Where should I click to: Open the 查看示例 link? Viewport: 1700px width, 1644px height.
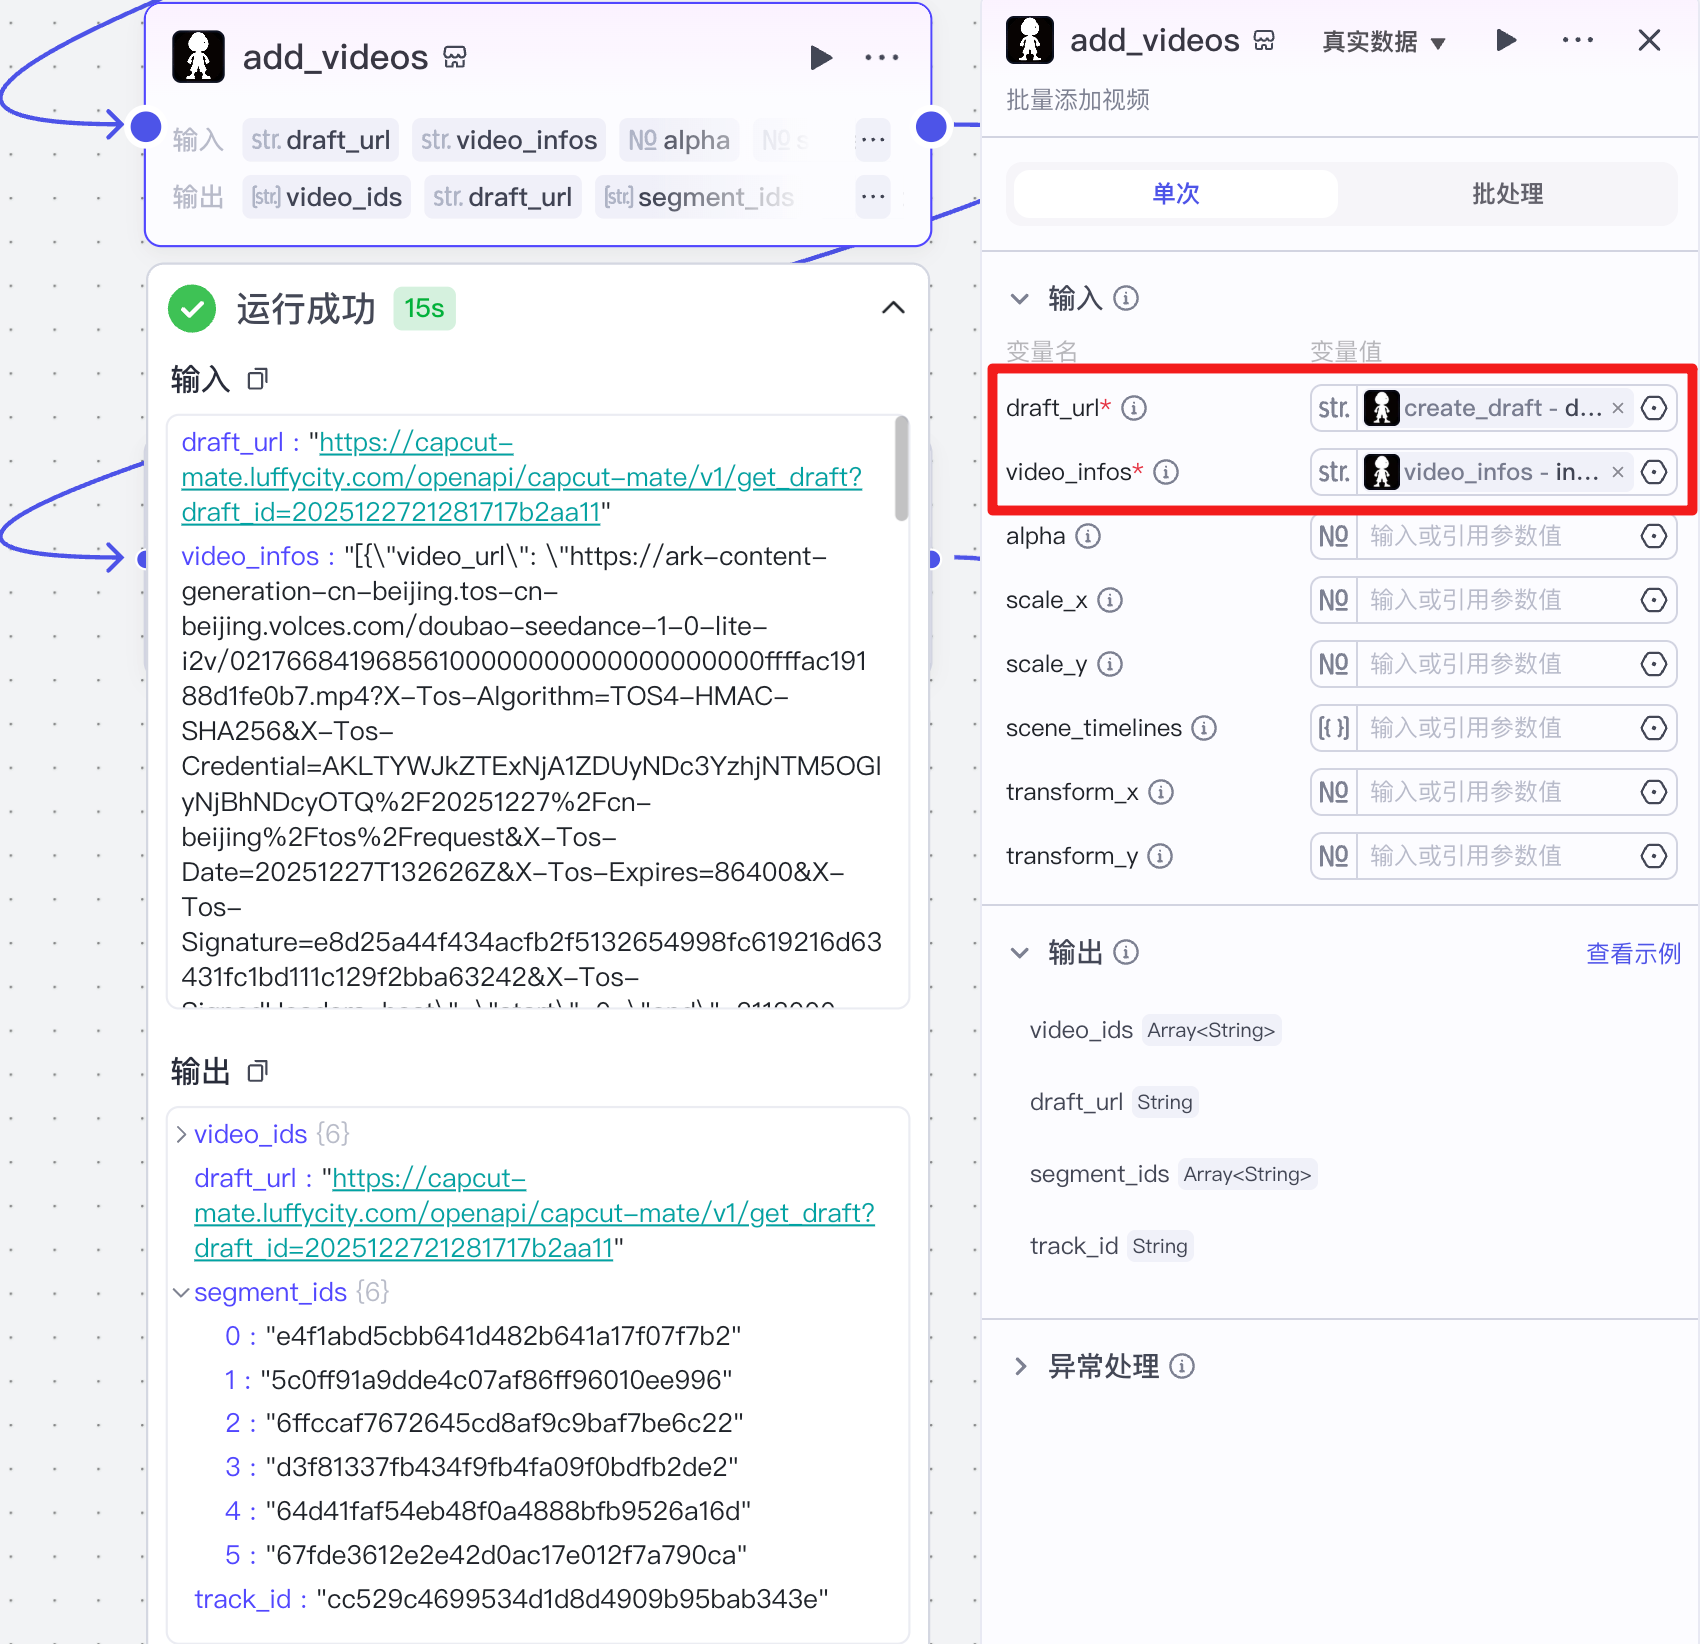(1633, 953)
